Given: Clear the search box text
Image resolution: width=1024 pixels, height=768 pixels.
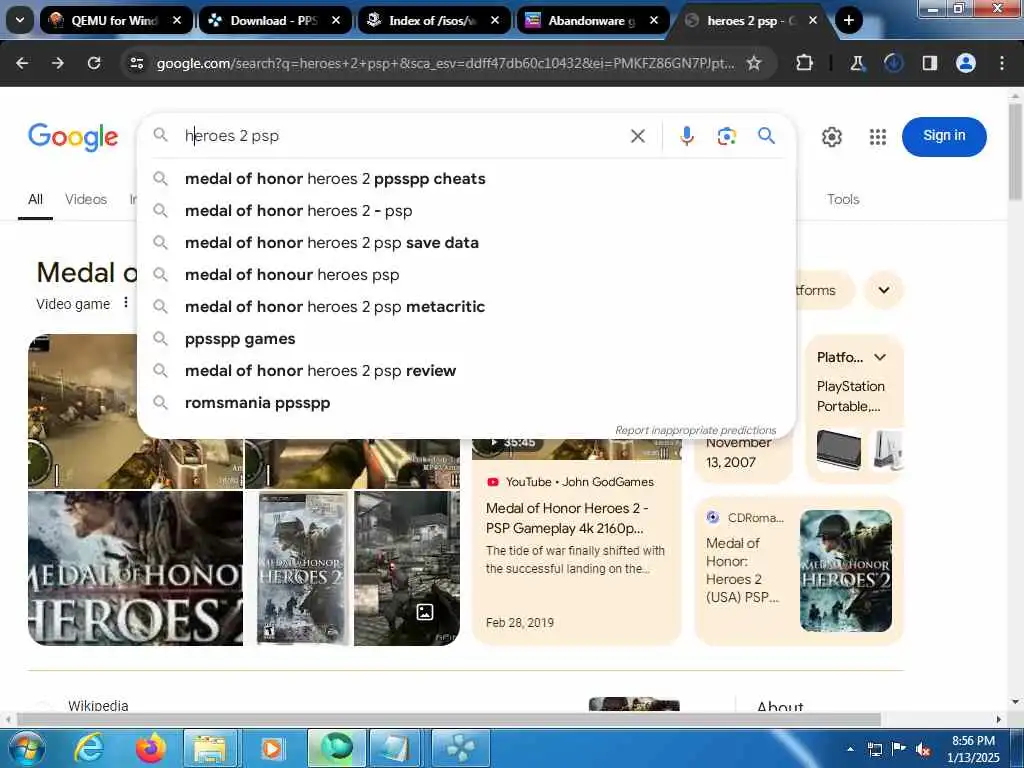Looking at the screenshot, I should [x=637, y=136].
